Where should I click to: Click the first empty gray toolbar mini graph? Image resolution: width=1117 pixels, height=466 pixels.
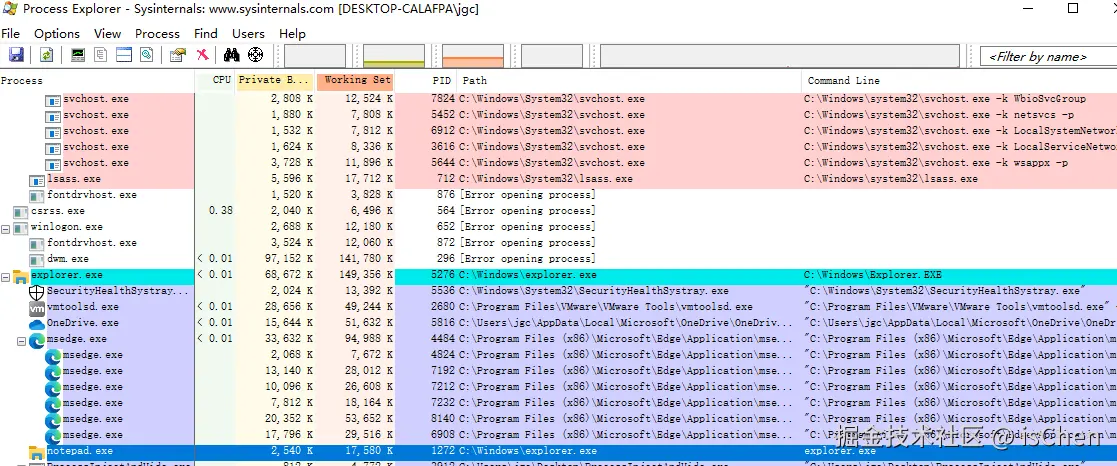315,56
